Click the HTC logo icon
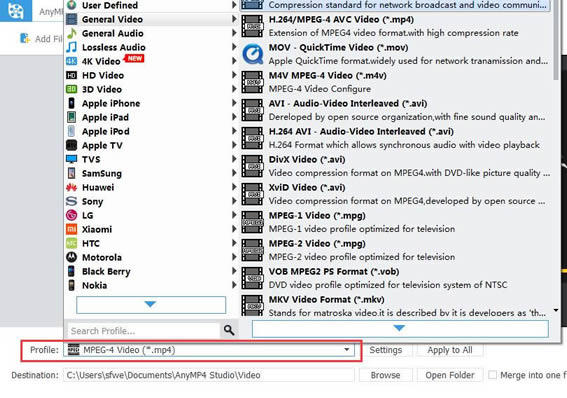The height and width of the screenshot is (398, 567). [x=71, y=243]
